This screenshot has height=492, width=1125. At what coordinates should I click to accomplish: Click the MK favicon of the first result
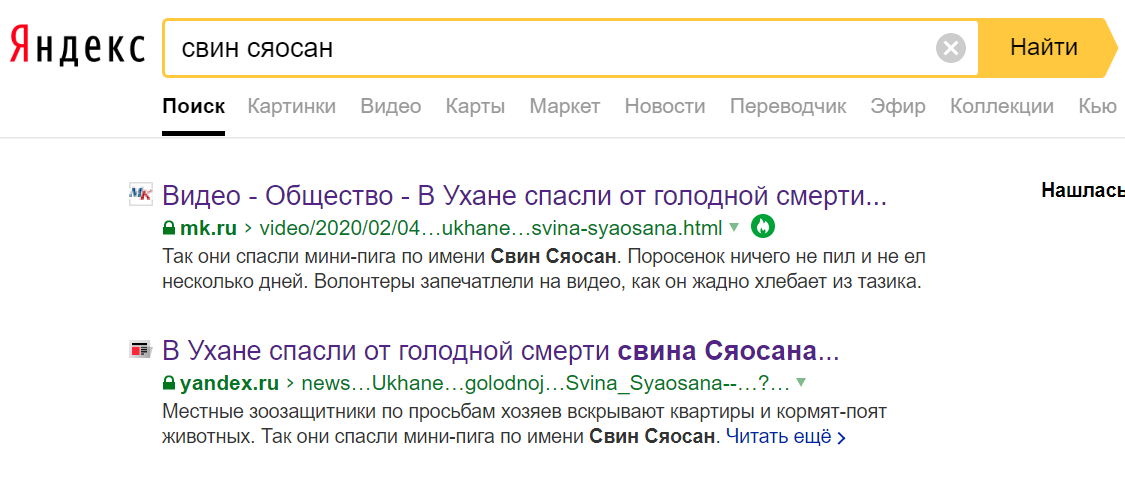[x=141, y=194]
